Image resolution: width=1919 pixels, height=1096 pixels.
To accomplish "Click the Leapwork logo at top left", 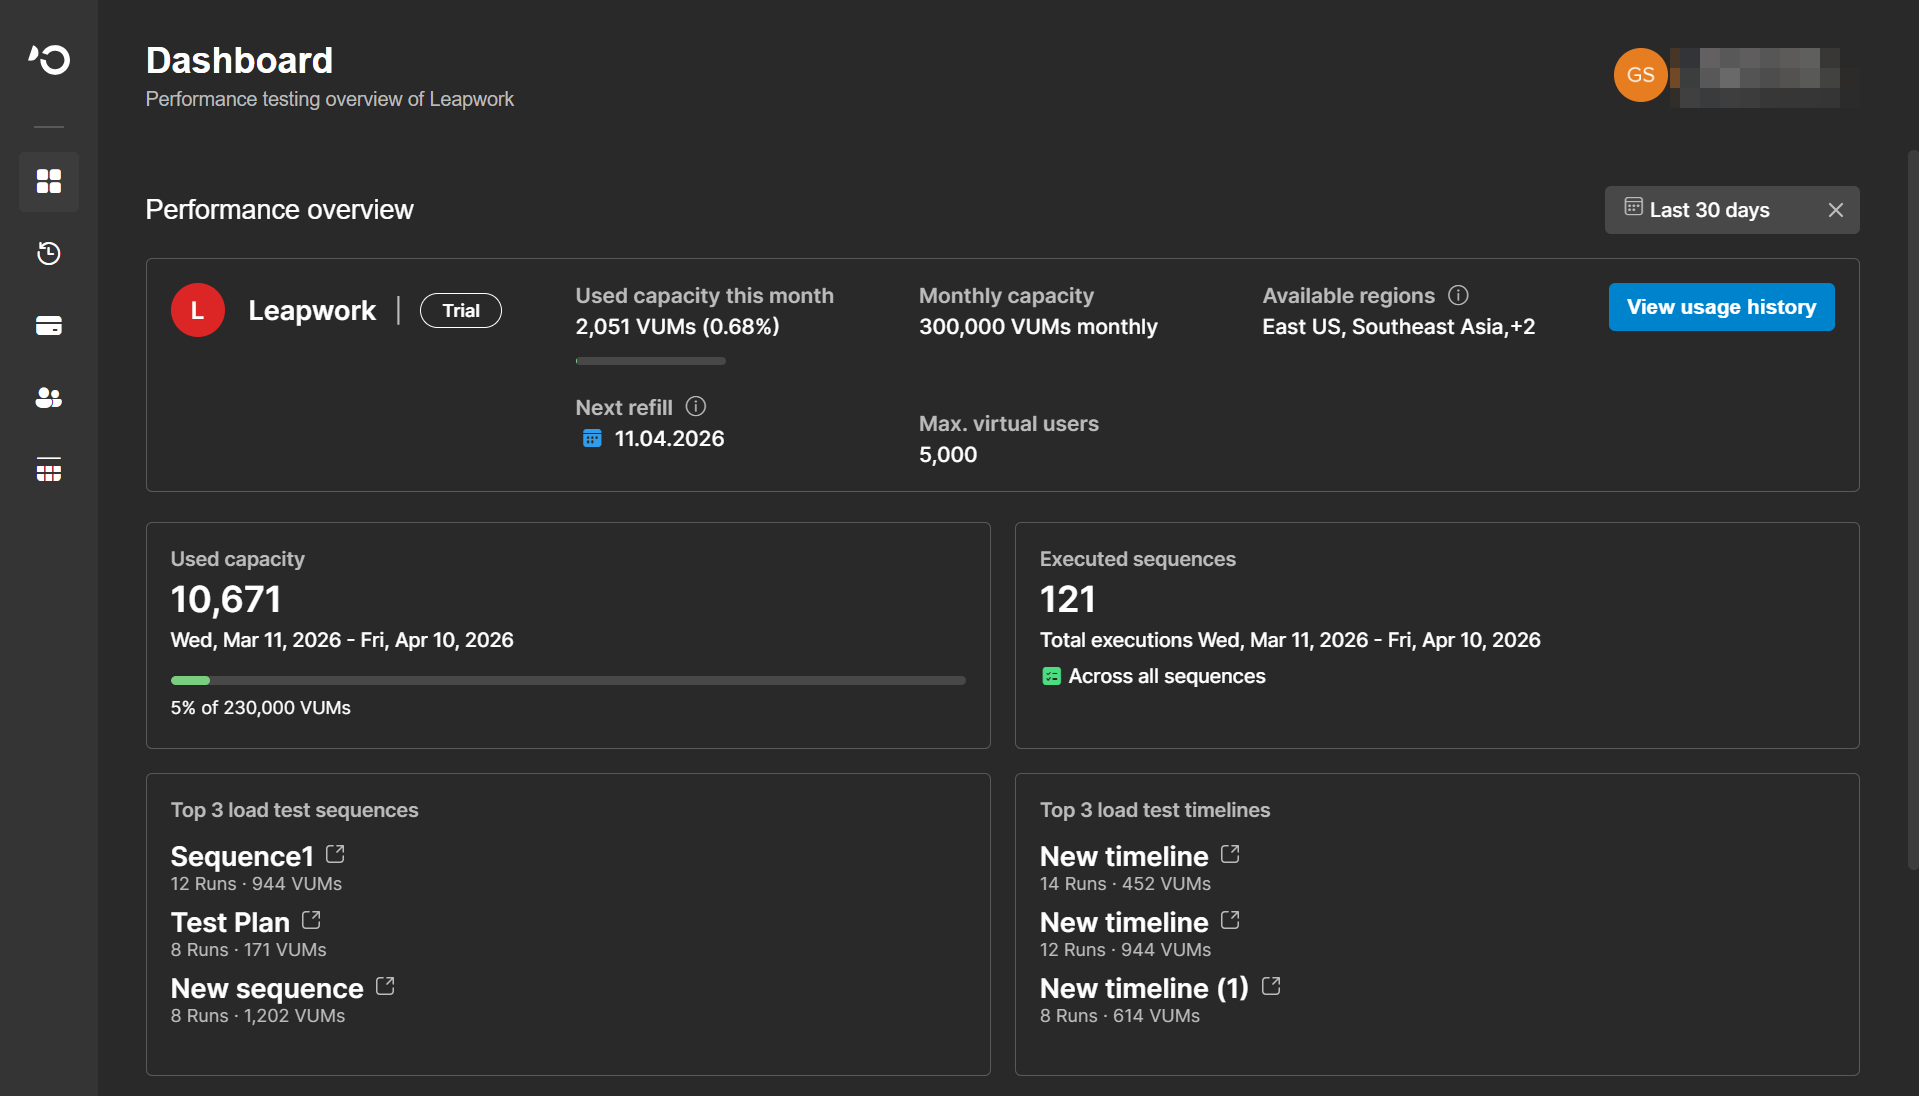I will pyautogui.click(x=48, y=60).
